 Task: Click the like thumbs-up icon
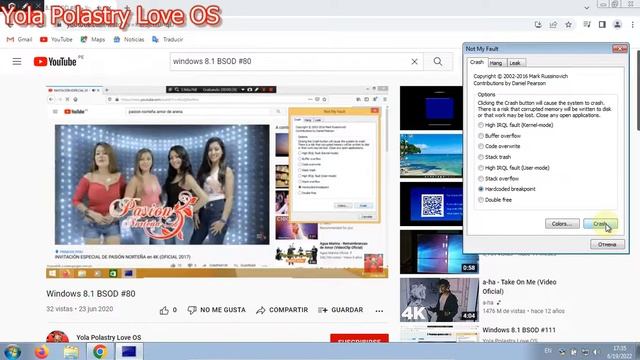pyautogui.click(x=164, y=311)
